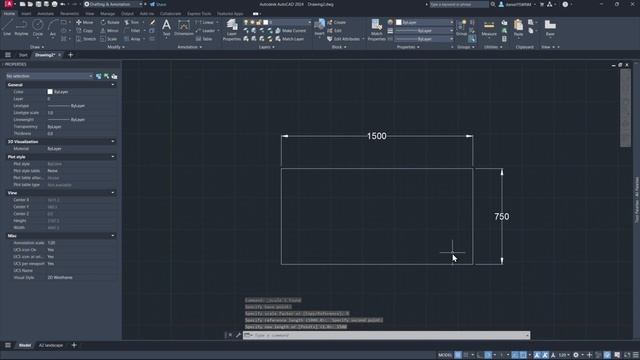Image resolution: width=640 pixels, height=360 pixels.
Task: Click the Share button in title bar
Action: pyautogui.click(x=158, y=4)
